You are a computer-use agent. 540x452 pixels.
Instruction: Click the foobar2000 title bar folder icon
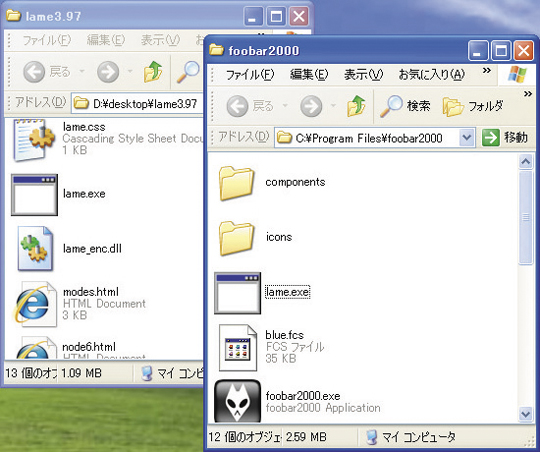(x=216, y=50)
